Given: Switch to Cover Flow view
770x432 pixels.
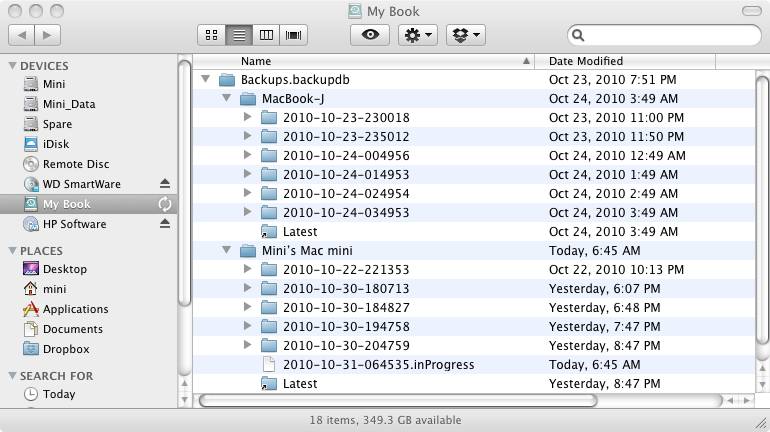Looking at the screenshot, I should click(x=294, y=35).
